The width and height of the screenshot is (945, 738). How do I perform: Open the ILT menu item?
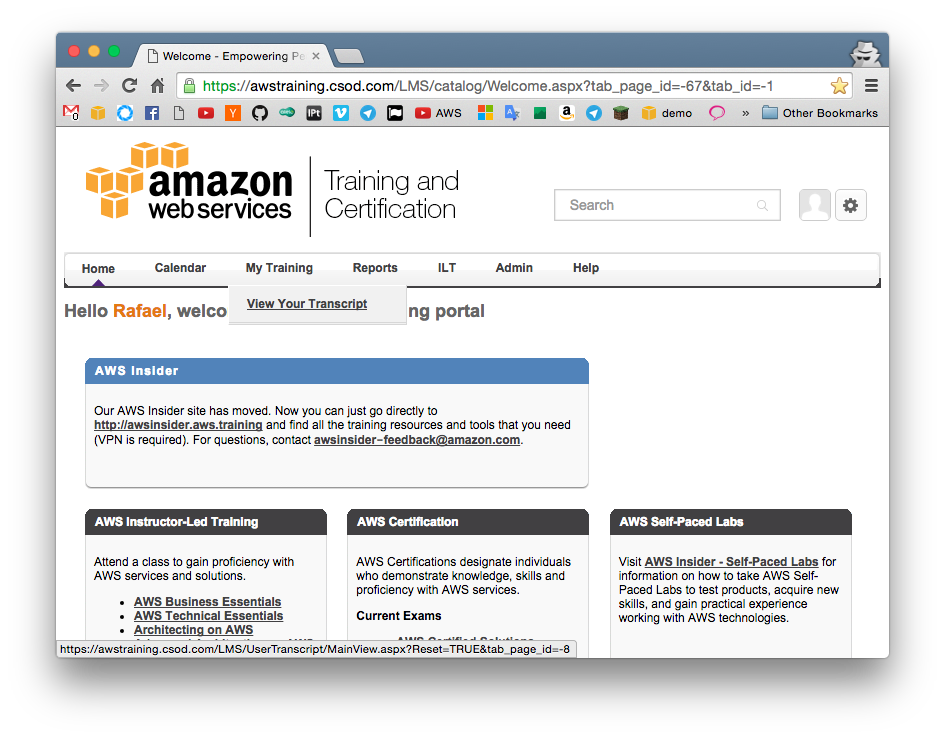[x=447, y=267]
